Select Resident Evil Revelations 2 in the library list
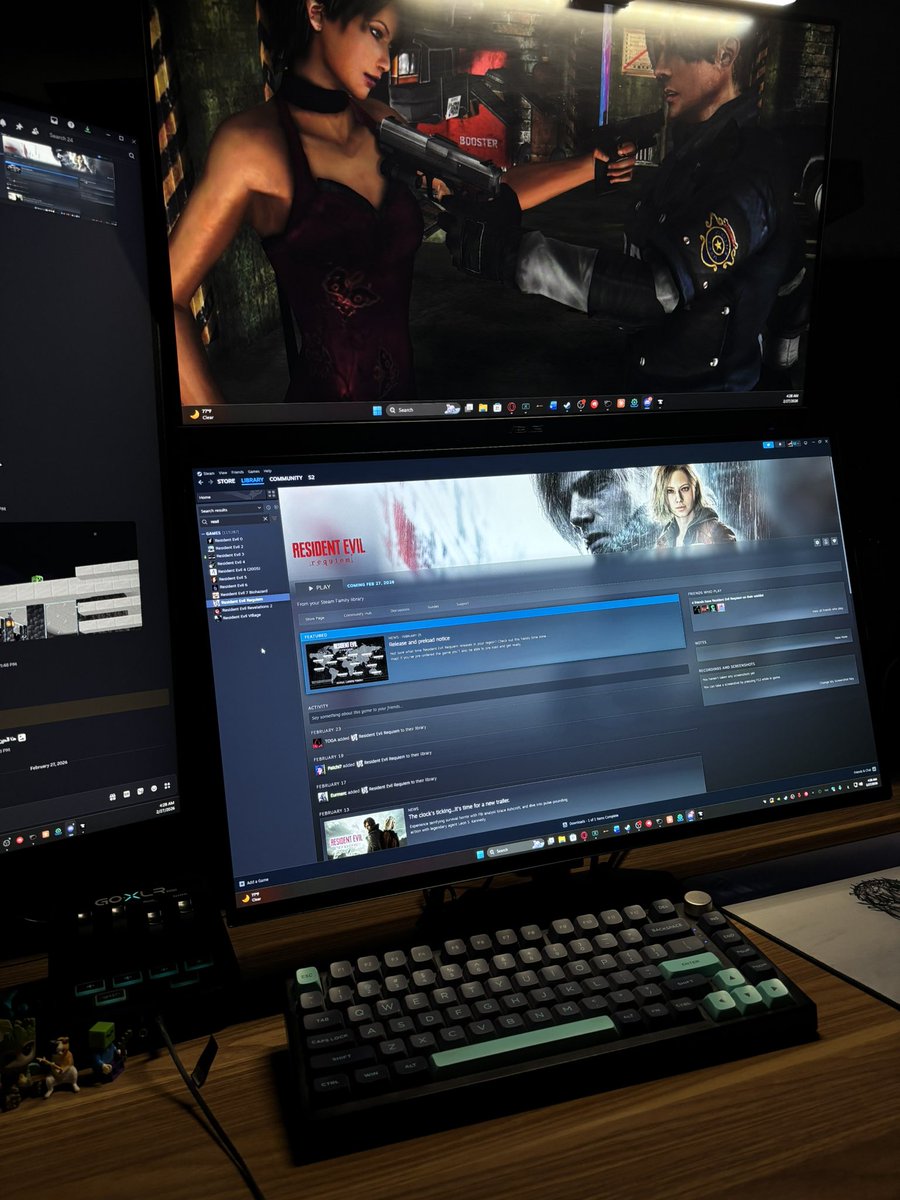This screenshot has width=900, height=1200. (x=245, y=608)
